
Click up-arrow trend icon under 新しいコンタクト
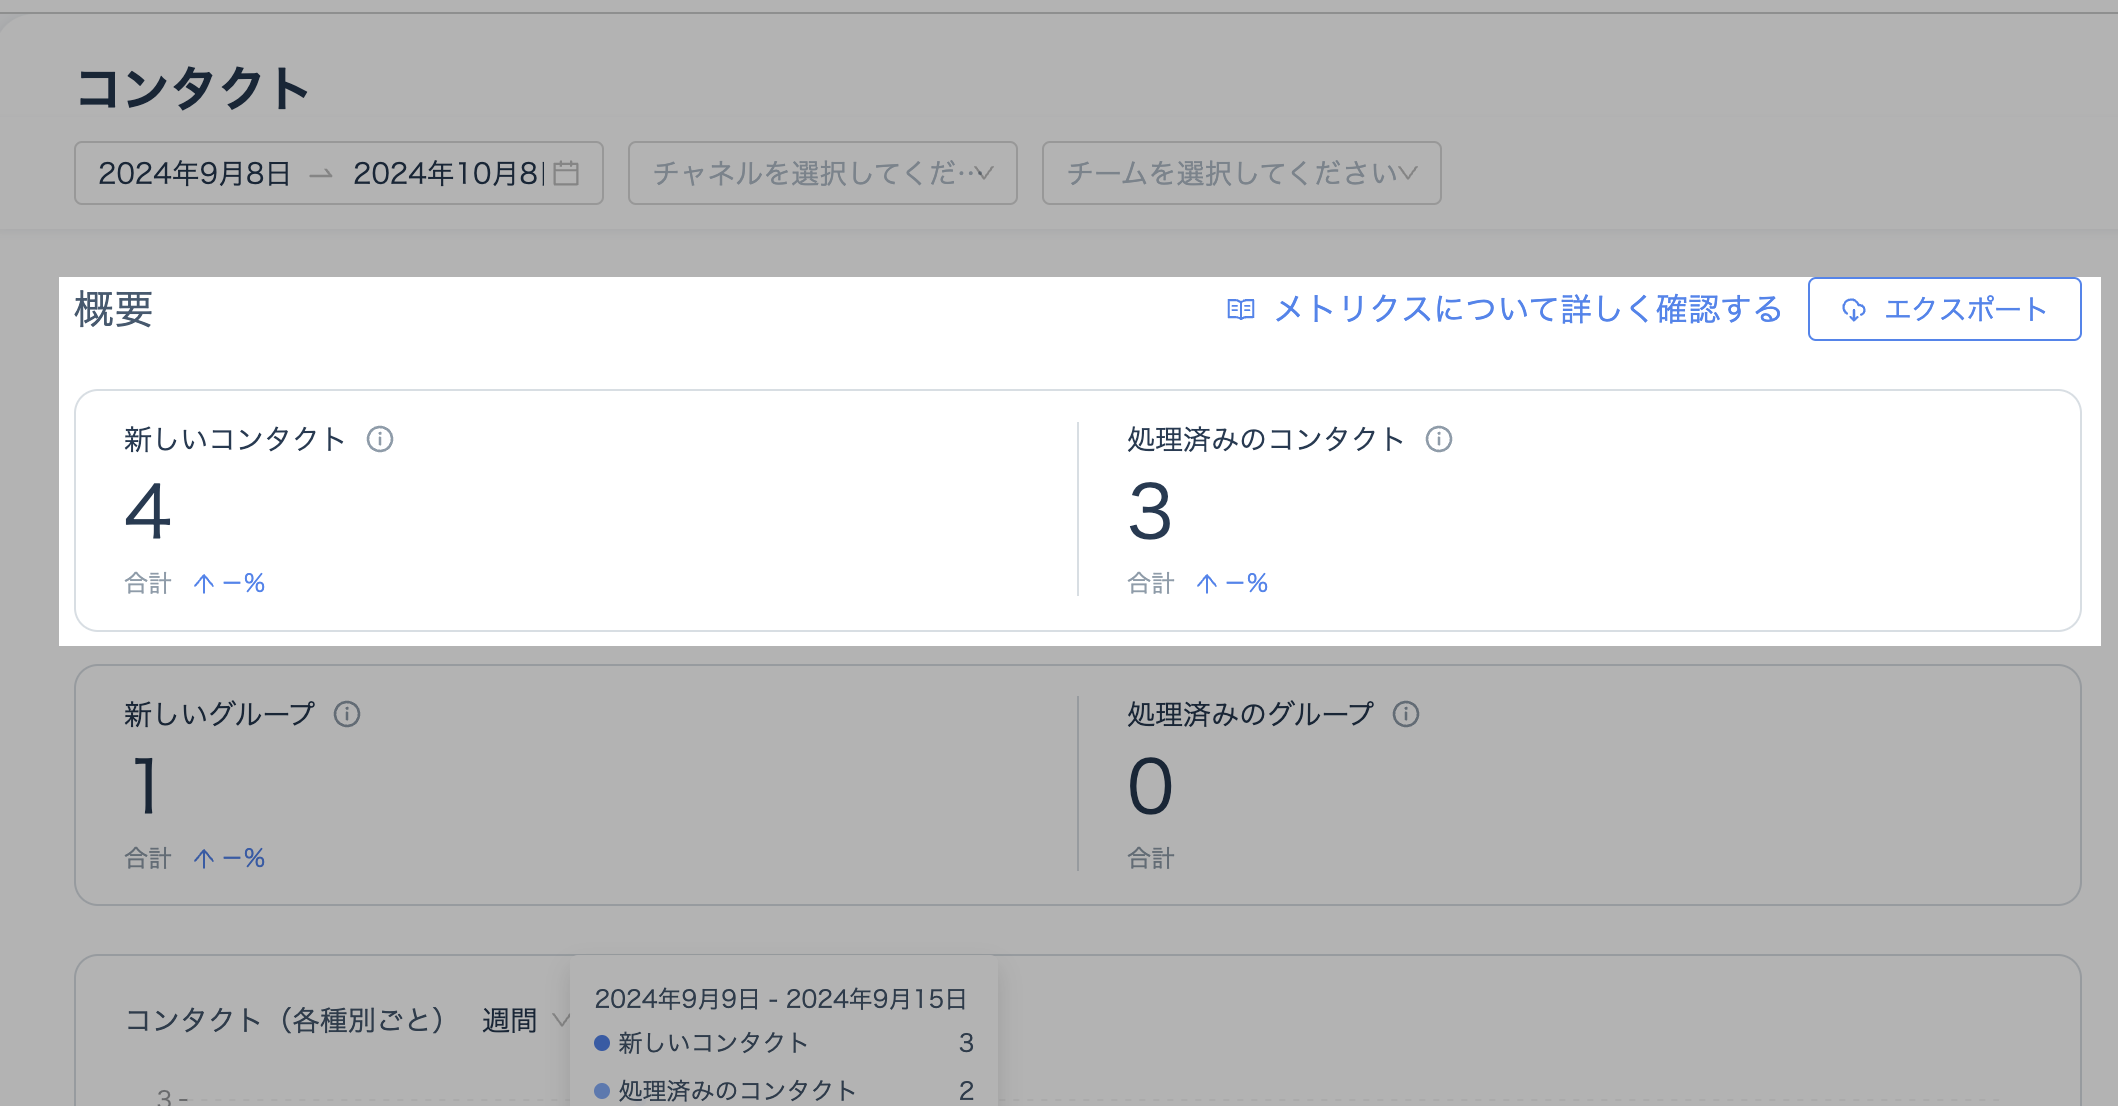coord(204,583)
